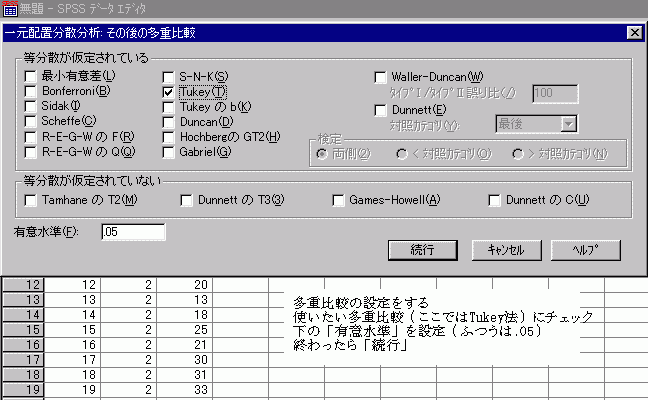
Task: Enable the Waller-Duncan checkbox
Action: click(381, 77)
